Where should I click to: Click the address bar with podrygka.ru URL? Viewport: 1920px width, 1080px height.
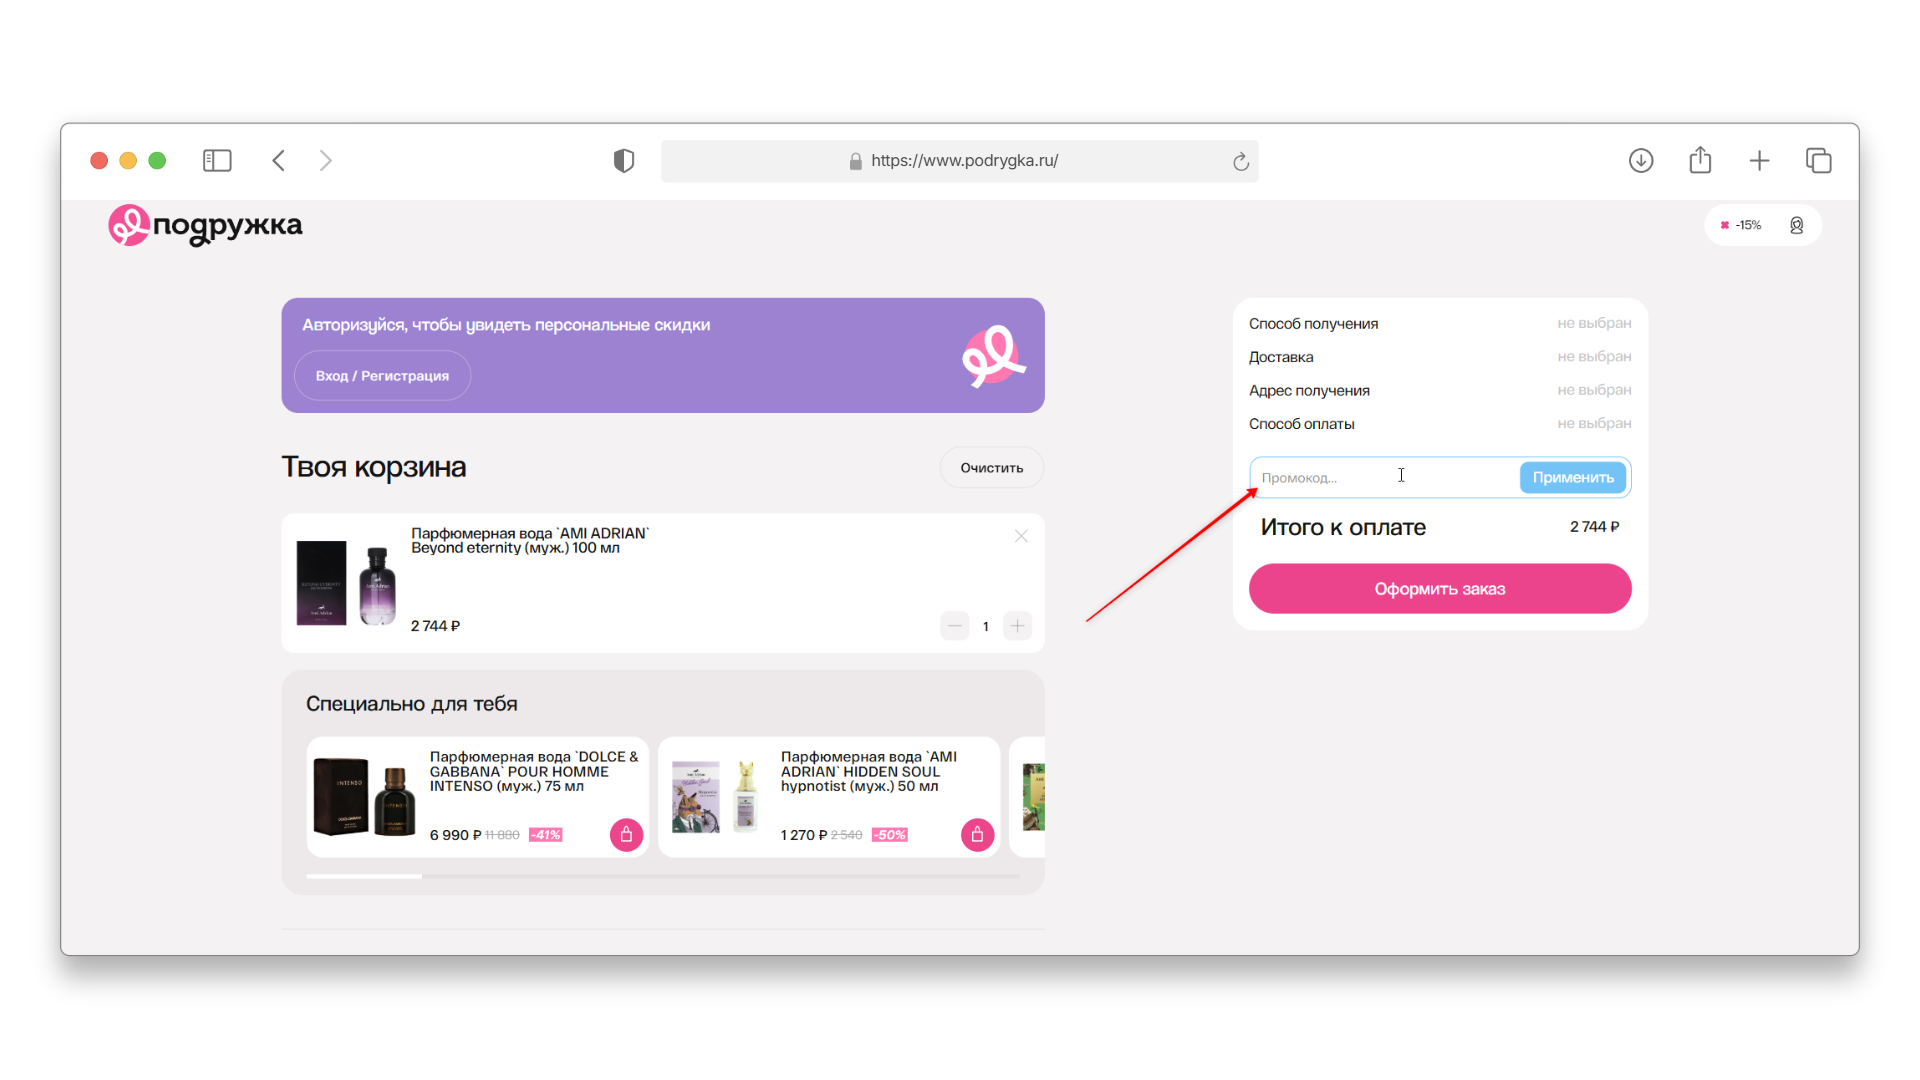coord(959,161)
